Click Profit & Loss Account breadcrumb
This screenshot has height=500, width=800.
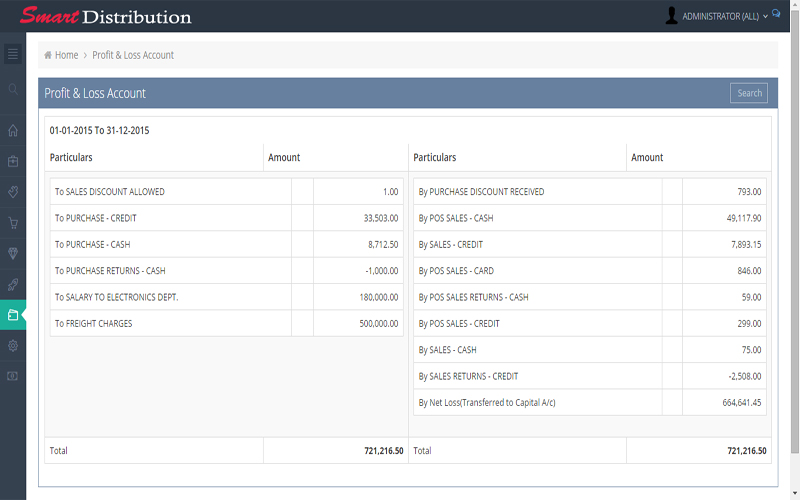133,55
